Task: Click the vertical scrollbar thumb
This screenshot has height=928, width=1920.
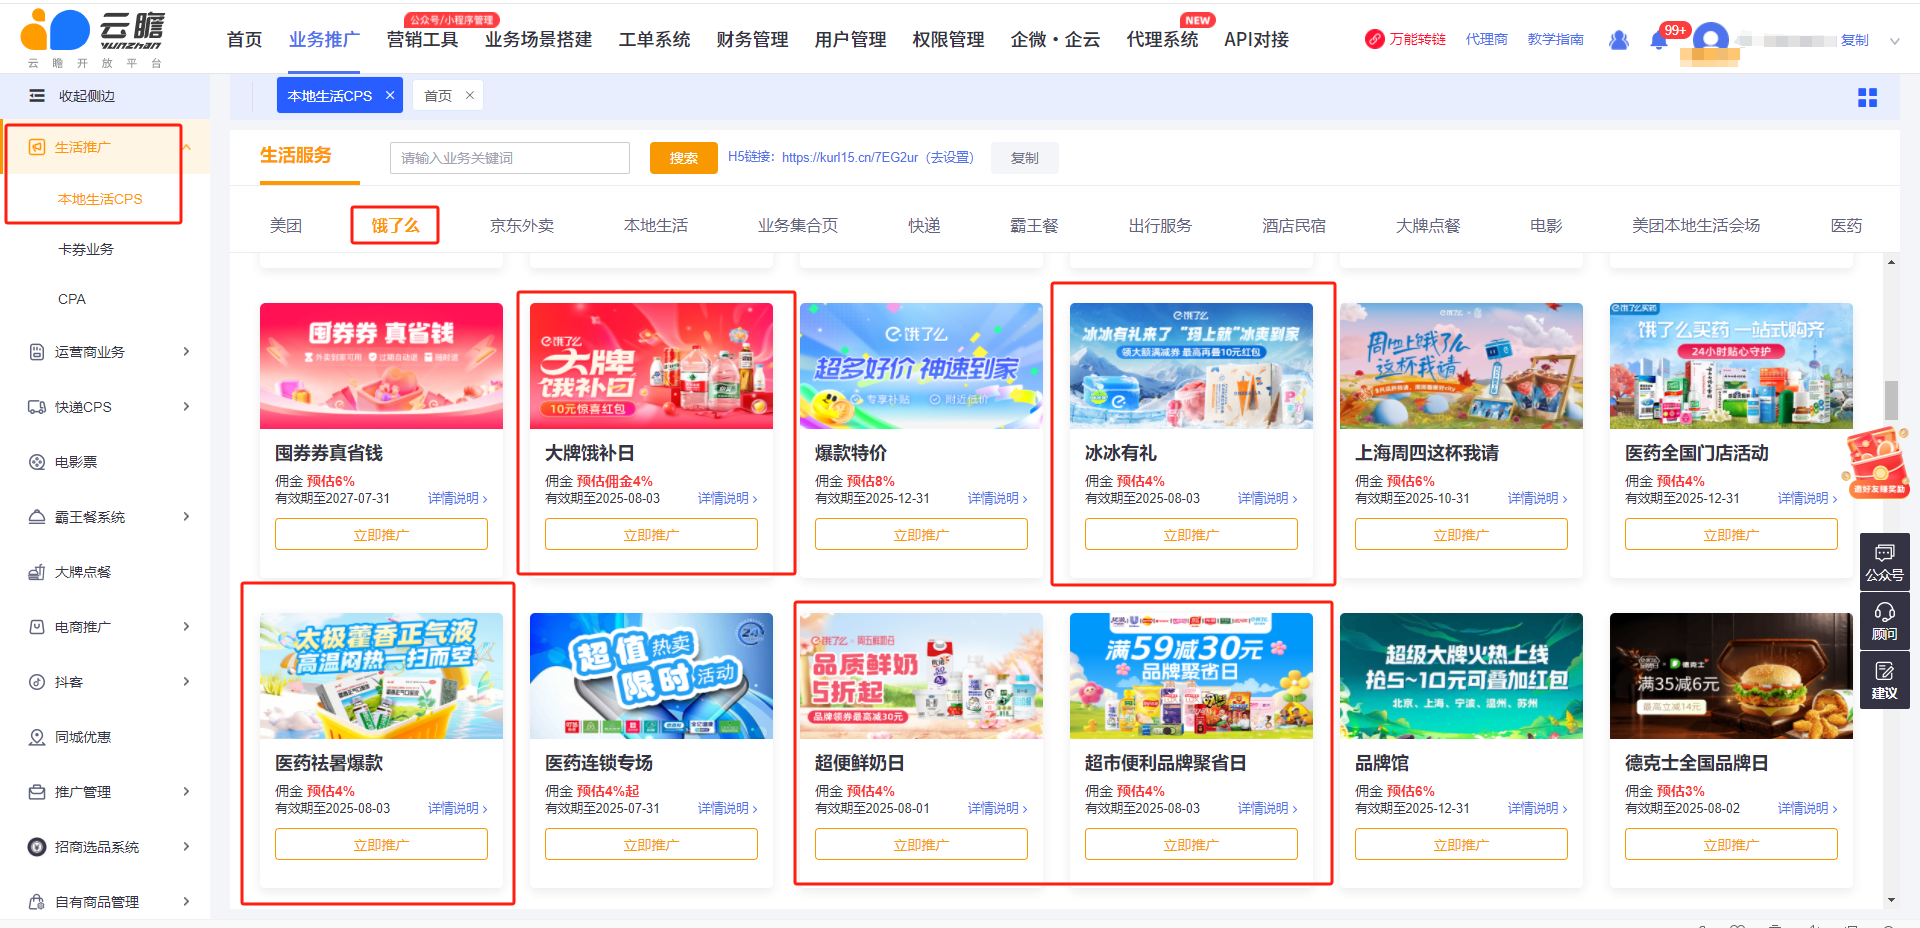Action: coord(1891,400)
